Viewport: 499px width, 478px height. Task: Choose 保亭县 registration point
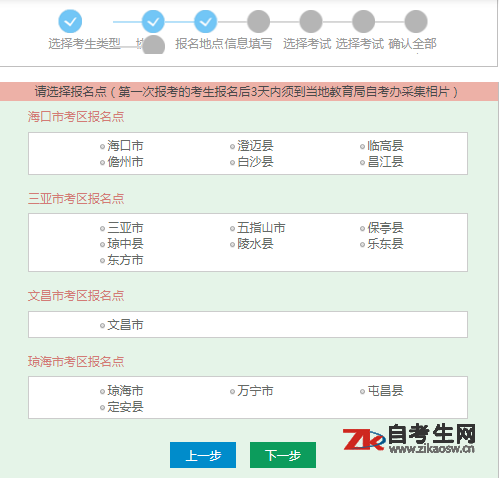click(x=362, y=229)
